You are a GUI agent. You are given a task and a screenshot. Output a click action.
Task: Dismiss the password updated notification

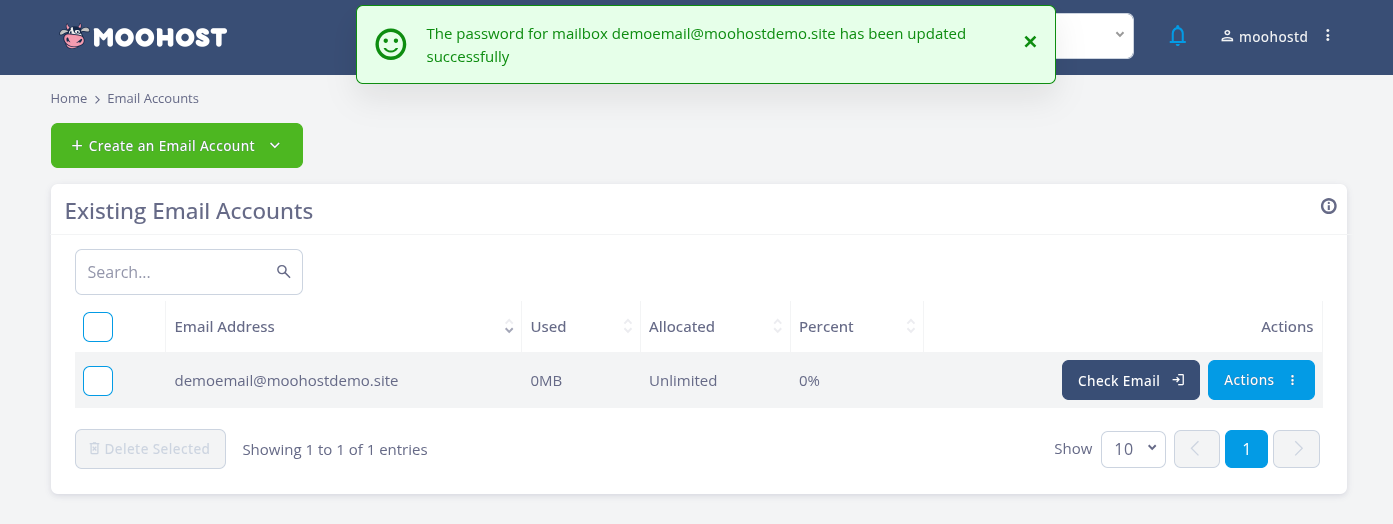coord(1030,42)
